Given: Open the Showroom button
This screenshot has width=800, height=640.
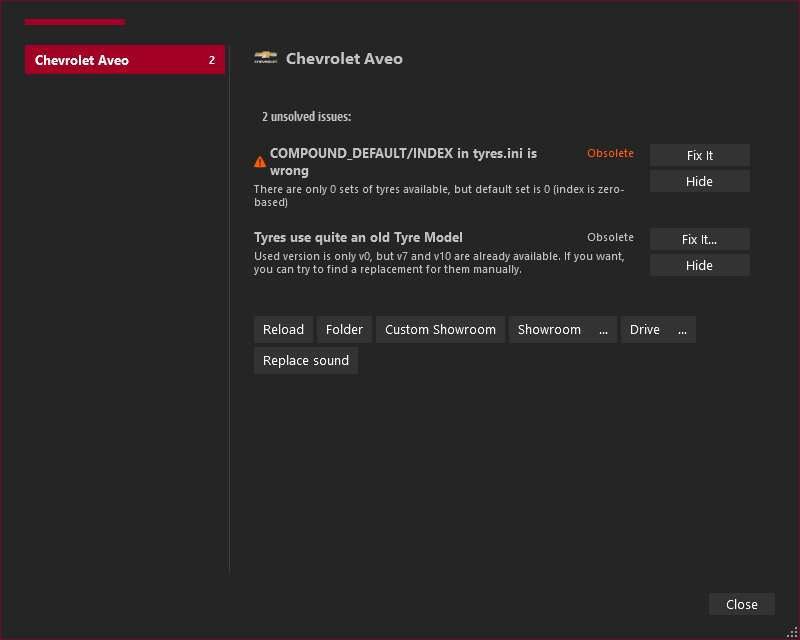Looking at the screenshot, I should [x=549, y=329].
